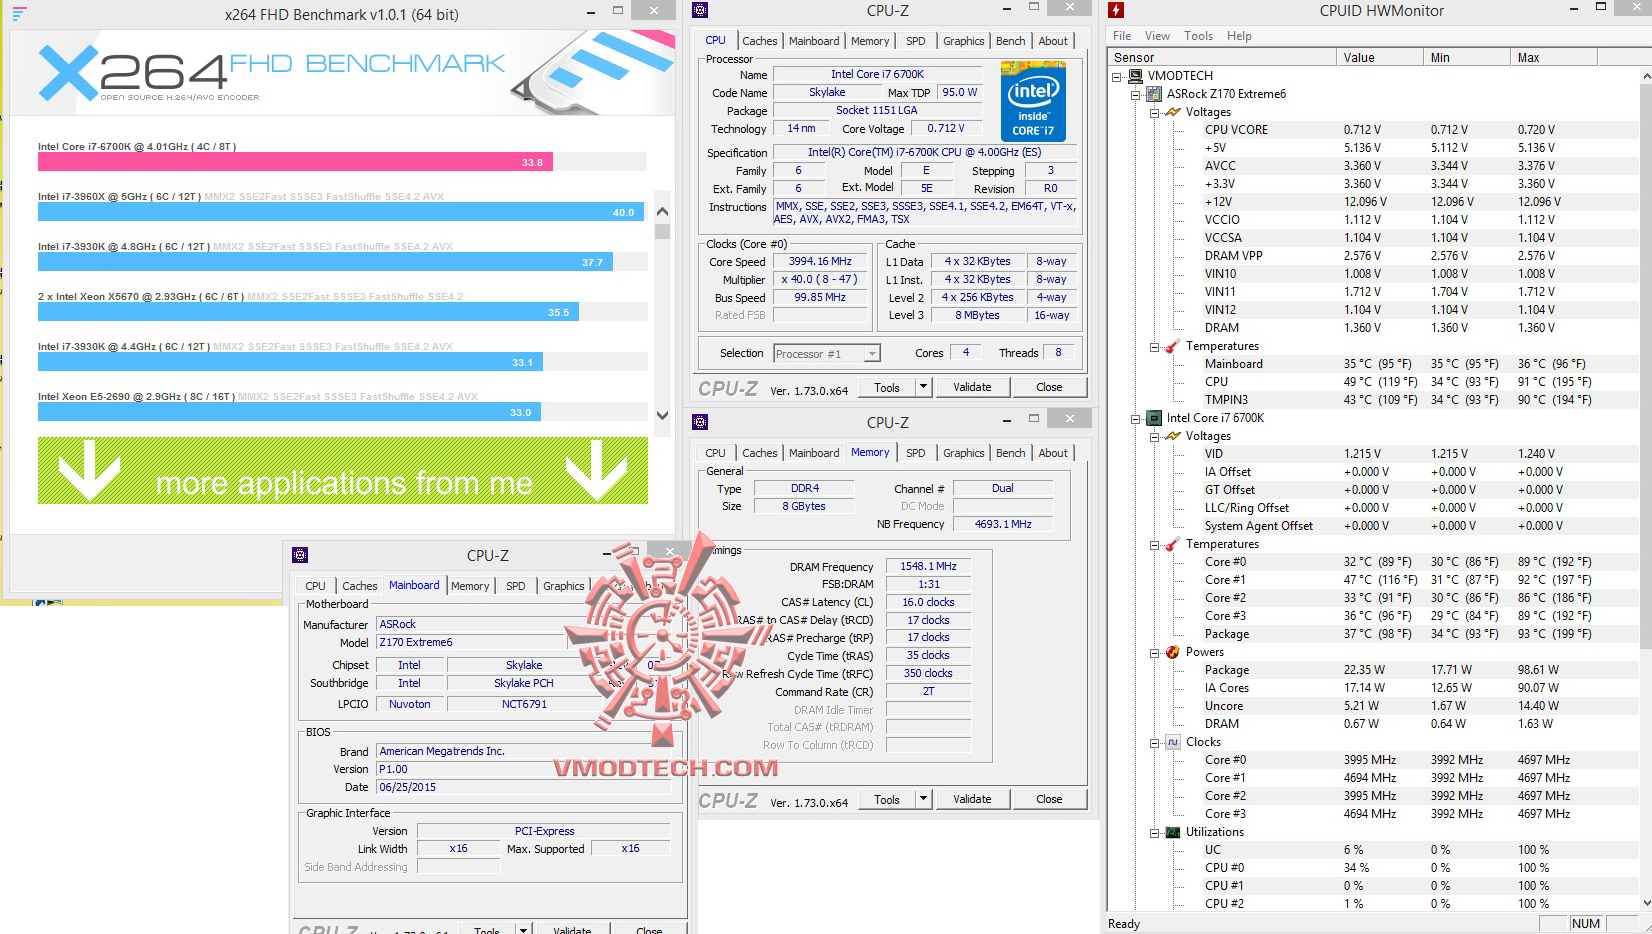Click the x264 FHD Benchmark title bar icon

(19, 14)
